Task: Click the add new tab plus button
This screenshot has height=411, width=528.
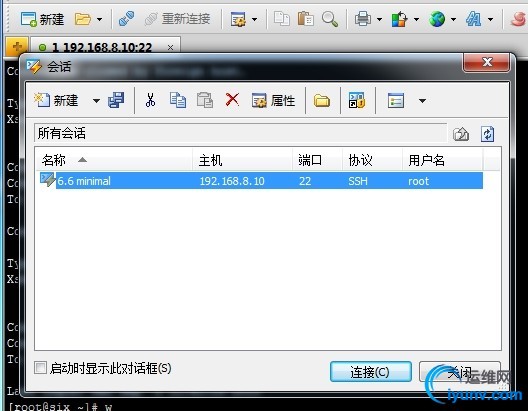Action: point(17,46)
